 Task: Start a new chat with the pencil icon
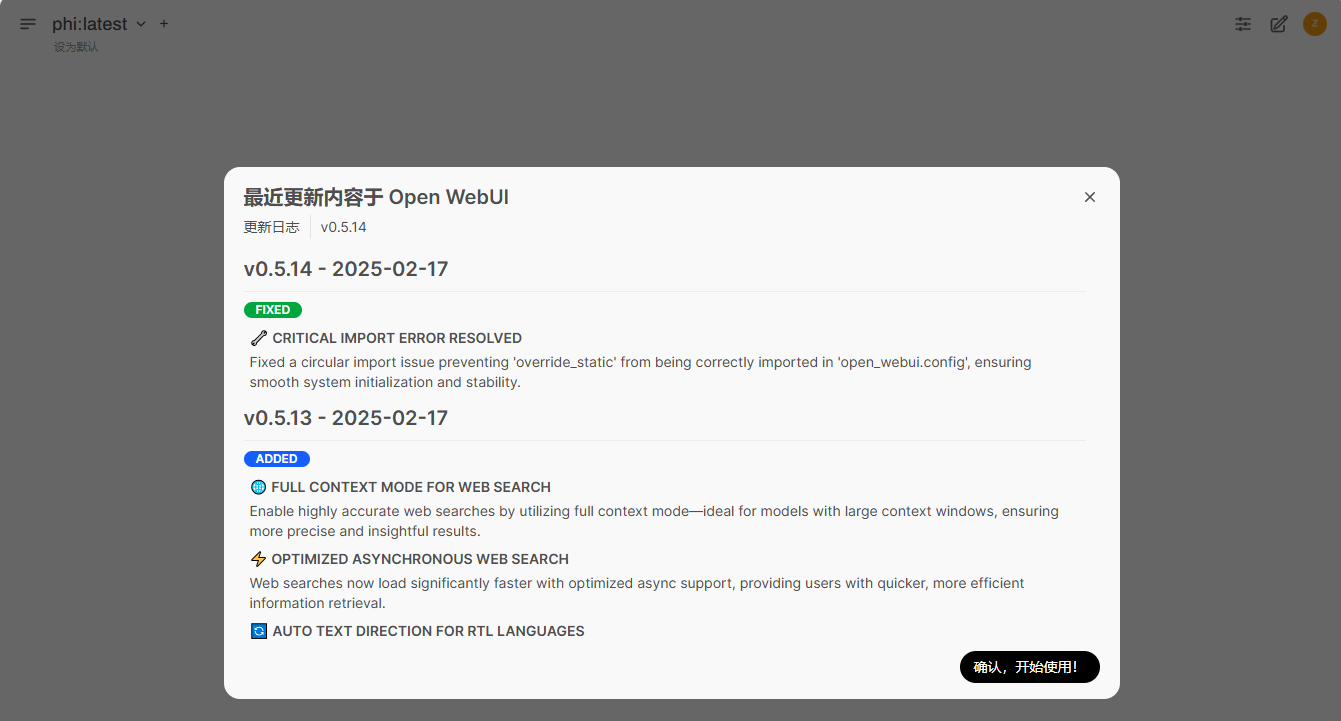pyautogui.click(x=1279, y=24)
